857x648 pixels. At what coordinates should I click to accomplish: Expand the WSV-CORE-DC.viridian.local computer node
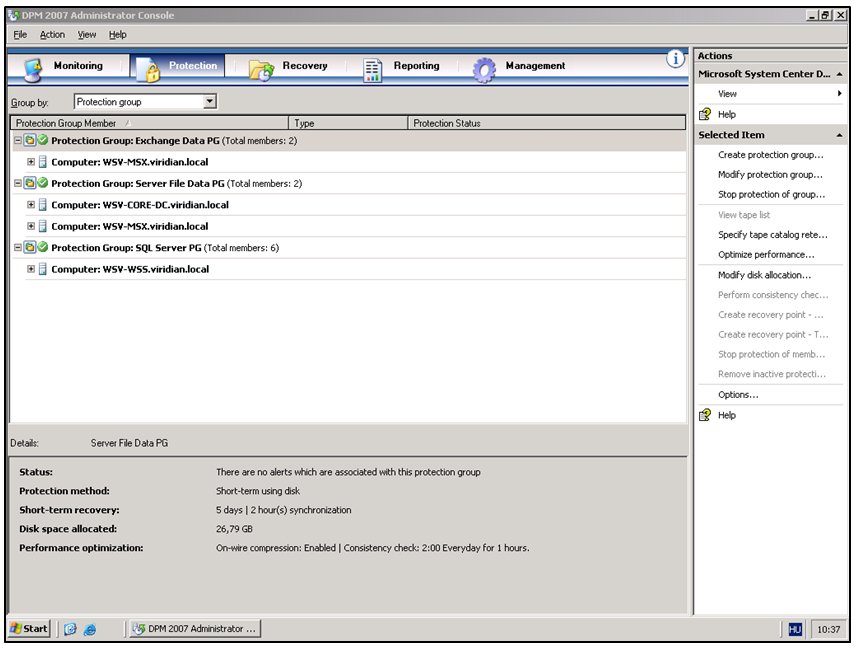[x=31, y=205]
